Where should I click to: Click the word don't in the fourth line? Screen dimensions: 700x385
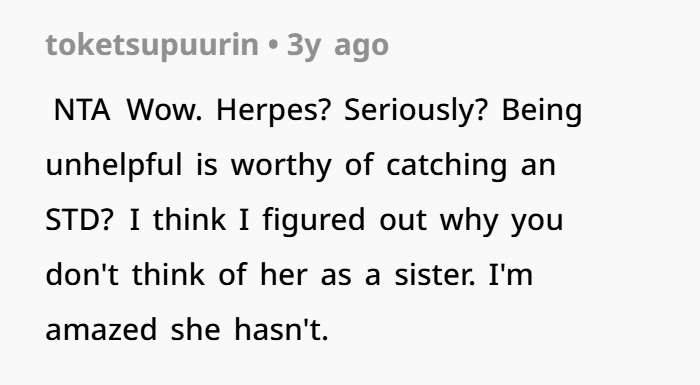[82, 275]
